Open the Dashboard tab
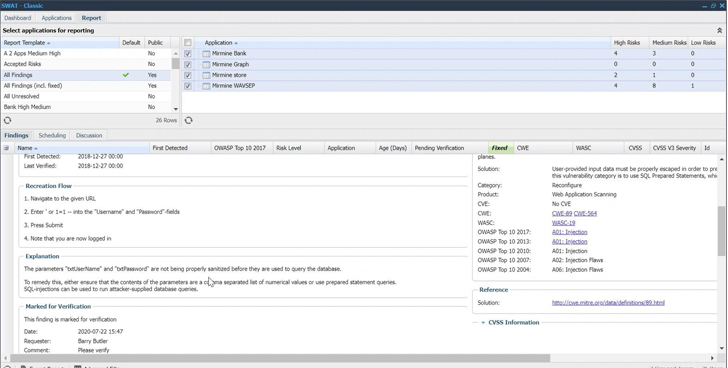728x368 pixels. tap(18, 18)
